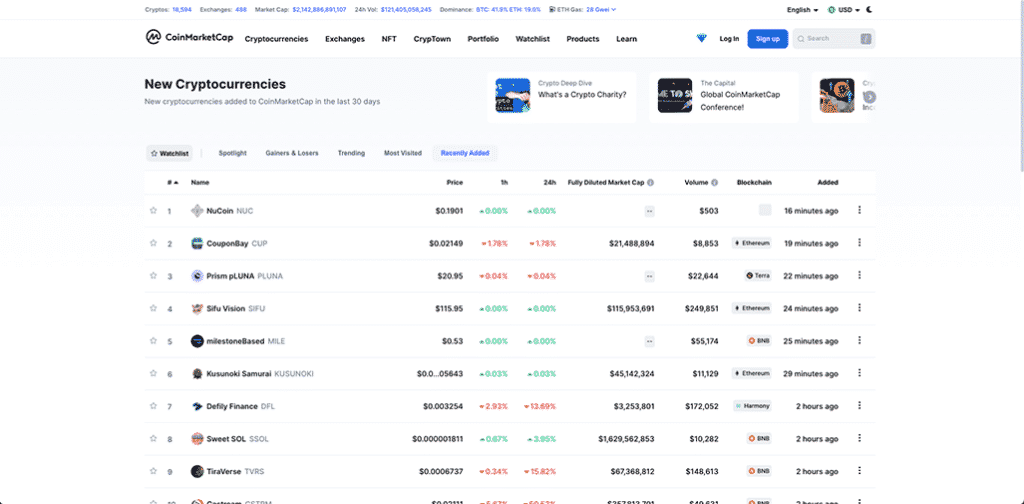This screenshot has width=1024, height=504.
Task: Open the Kusunoki Samurai row options menu
Action: 859,373
